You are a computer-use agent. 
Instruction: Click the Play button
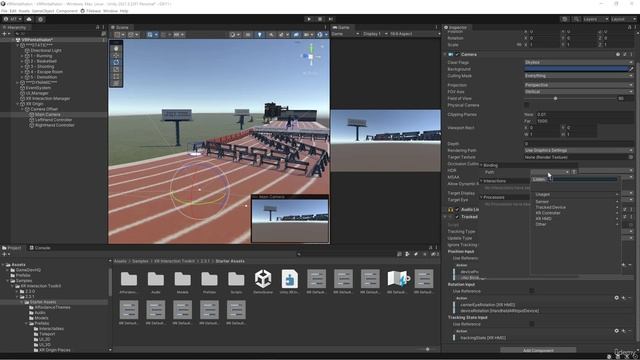(x=309, y=19)
